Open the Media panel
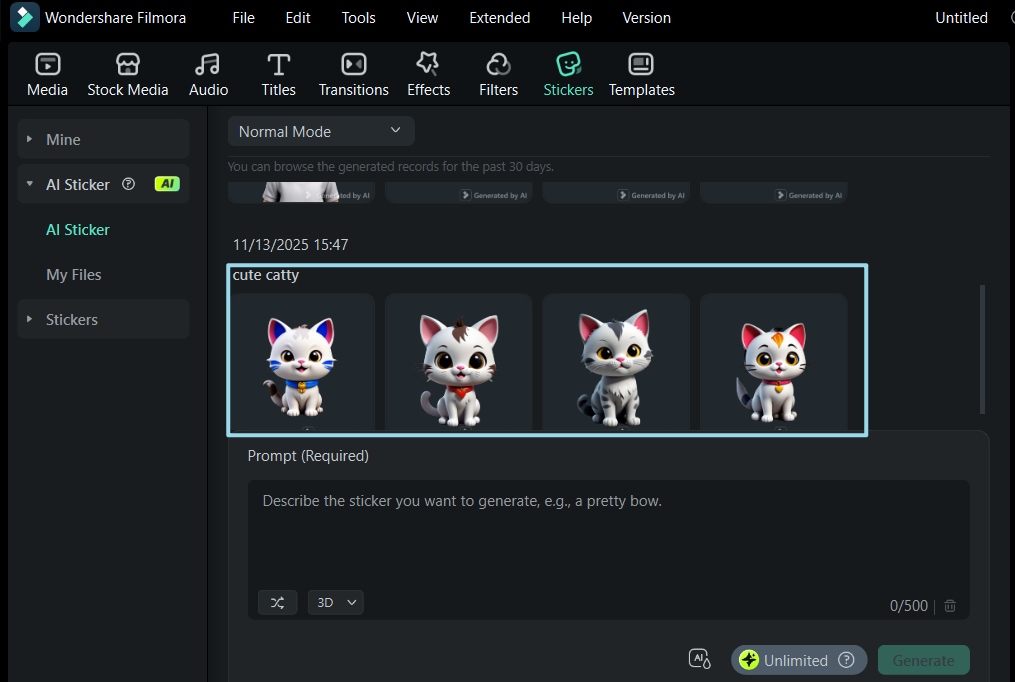 [46, 73]
